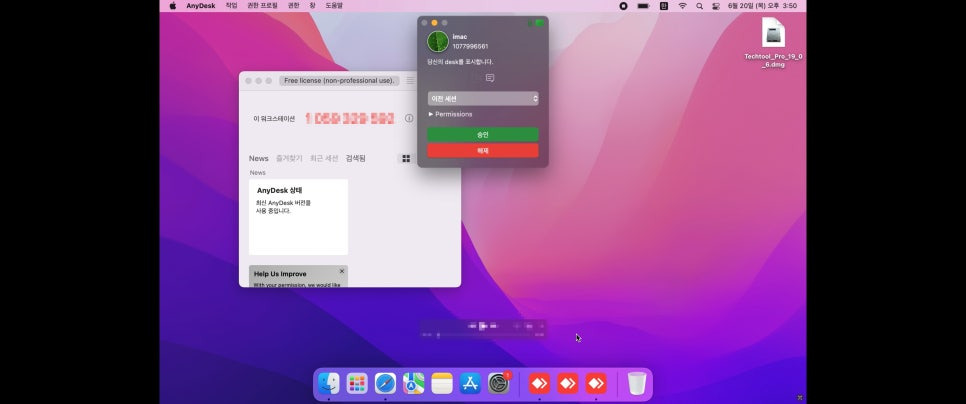Open the chat icon in the session request window
Screen dimensions: 966x404
point(490,78)
